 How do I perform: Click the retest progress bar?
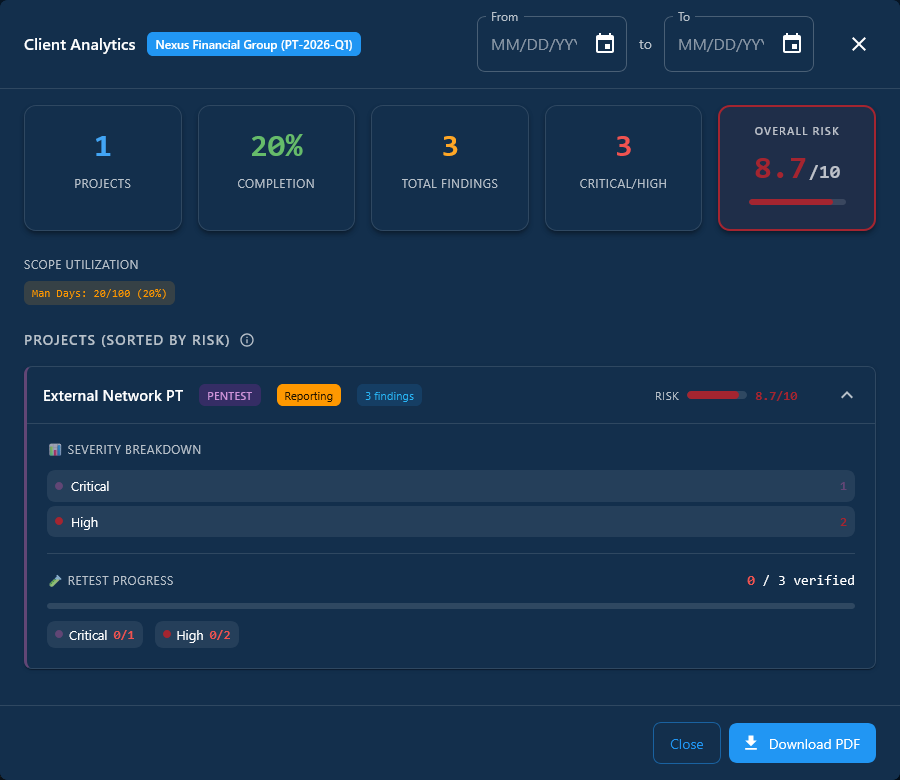[451, 606]
